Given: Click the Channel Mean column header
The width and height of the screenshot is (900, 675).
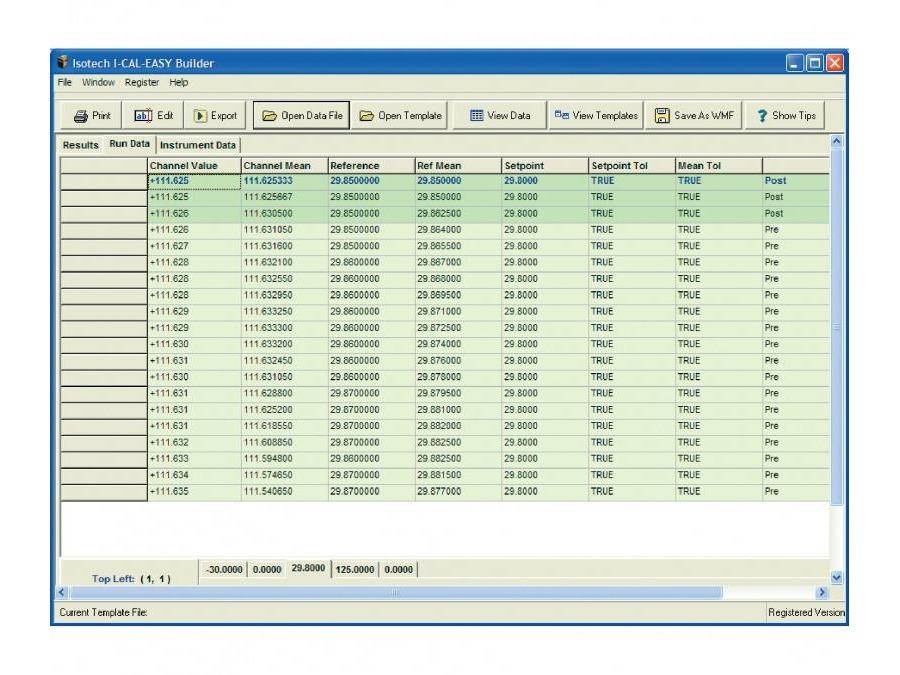Looking at the screenshot, I should tap(285, 165).
